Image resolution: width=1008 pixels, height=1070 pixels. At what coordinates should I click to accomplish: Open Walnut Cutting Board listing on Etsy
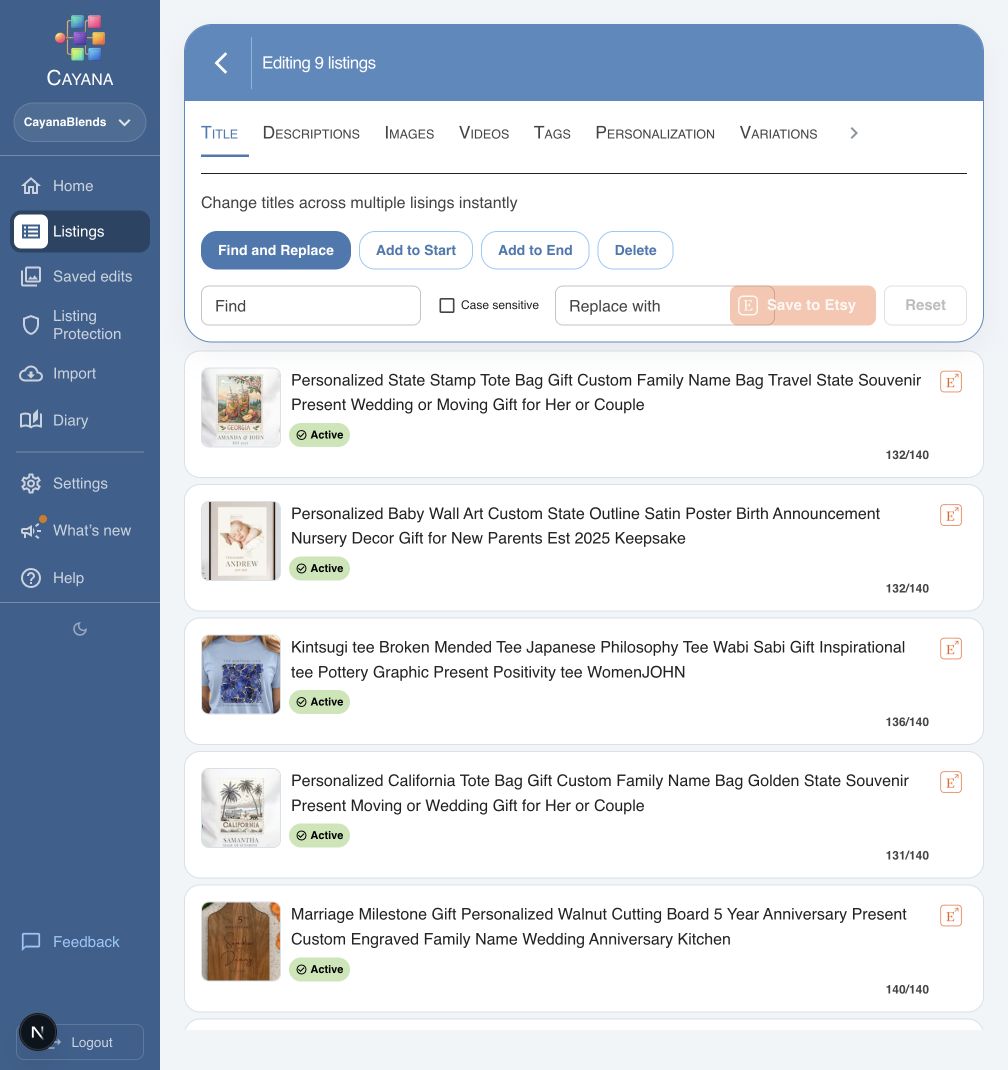951,916
